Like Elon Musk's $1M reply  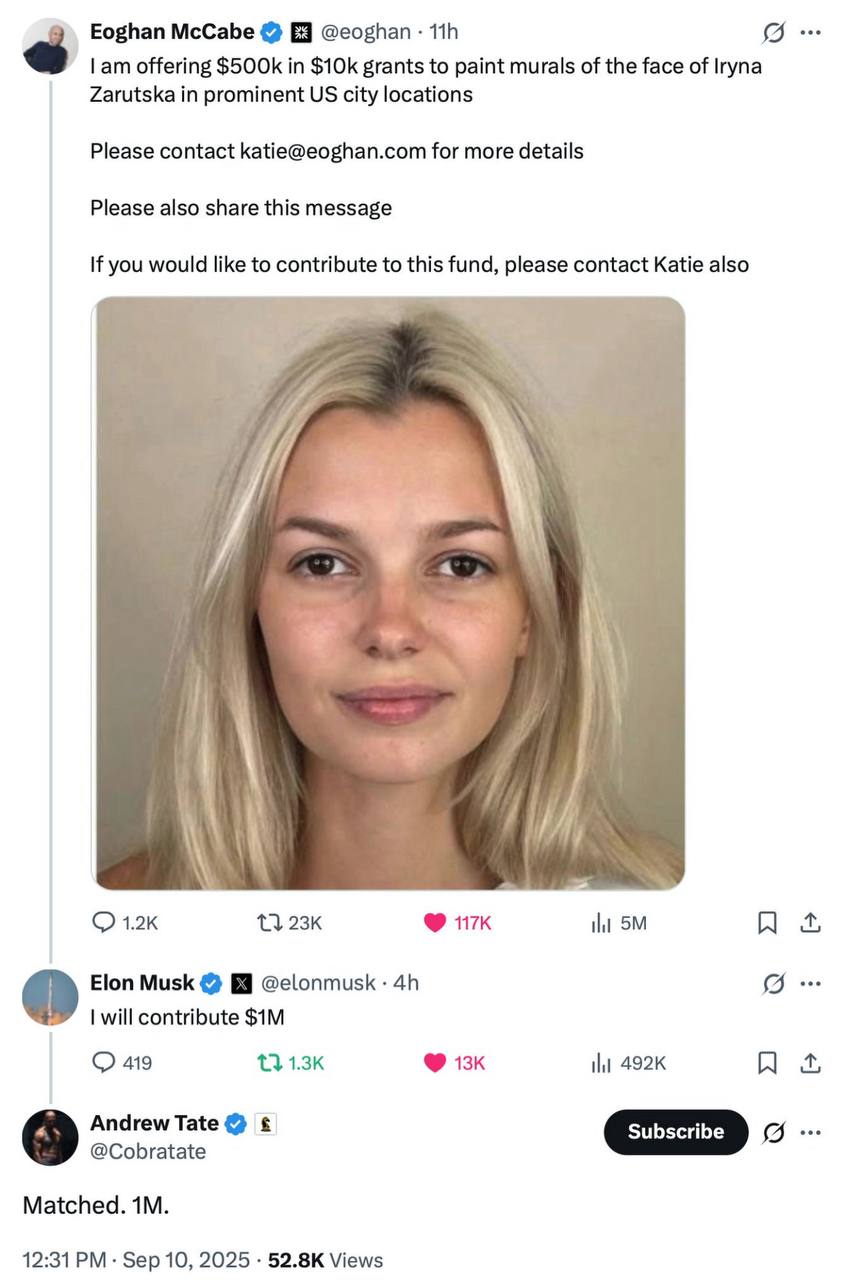point(435,1062)
